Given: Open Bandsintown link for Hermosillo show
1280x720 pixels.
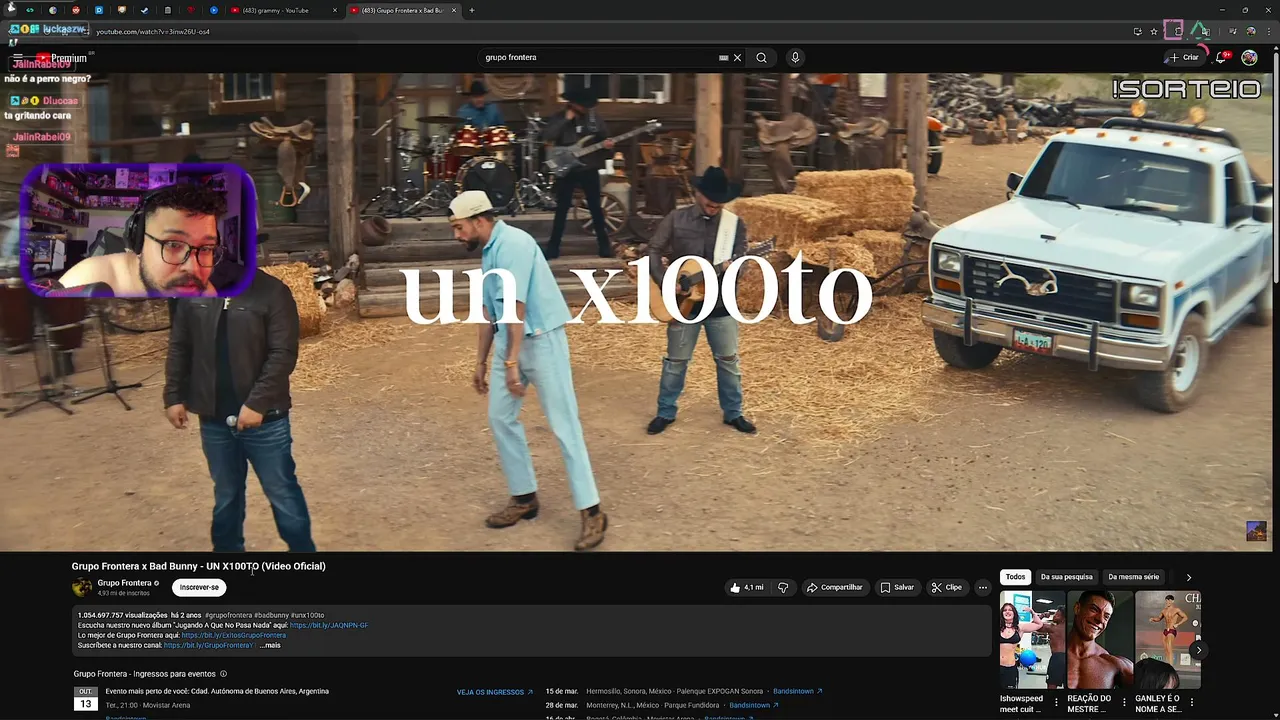Looking at the screenshot, I should tap(798, 691).
